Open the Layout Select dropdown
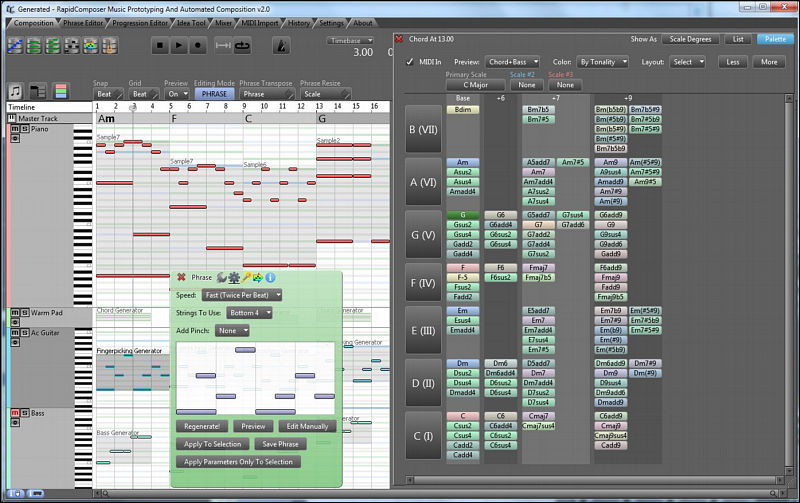The width and height of the screenshot is (800, 503). (687, 62)
